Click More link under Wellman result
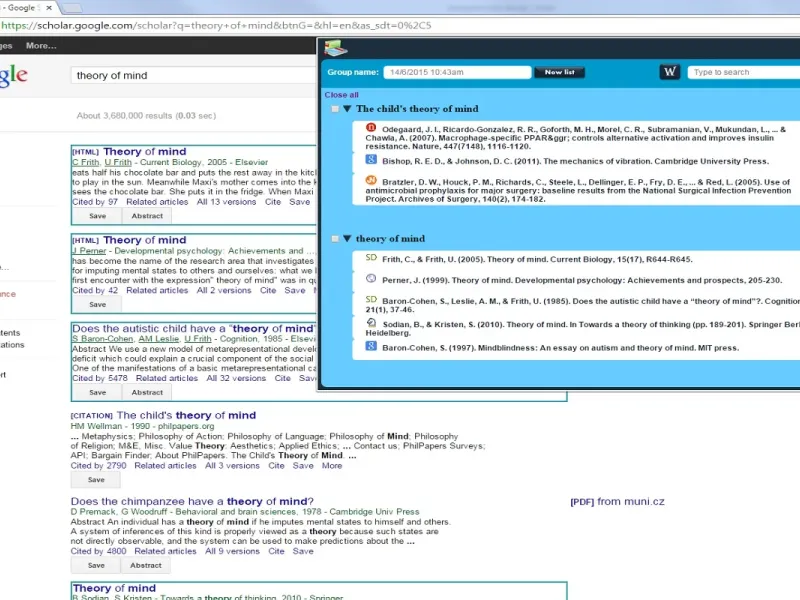Viewport: 800px width, 600px height. (332, 466)
